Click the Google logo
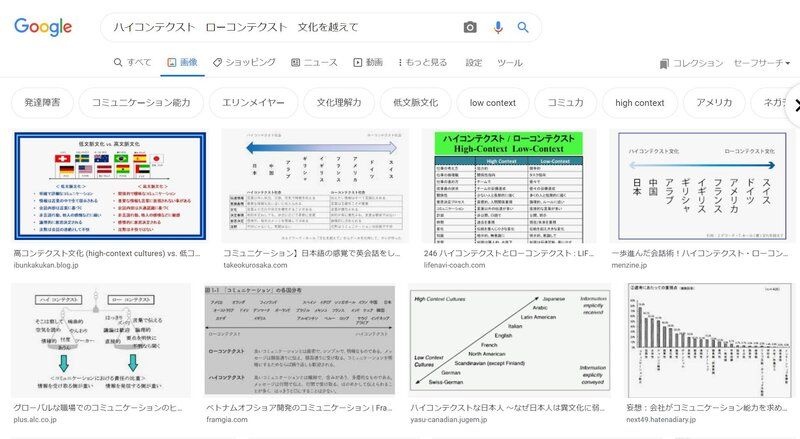Viewport: 800px width, 439px height. tap(43, 27)
